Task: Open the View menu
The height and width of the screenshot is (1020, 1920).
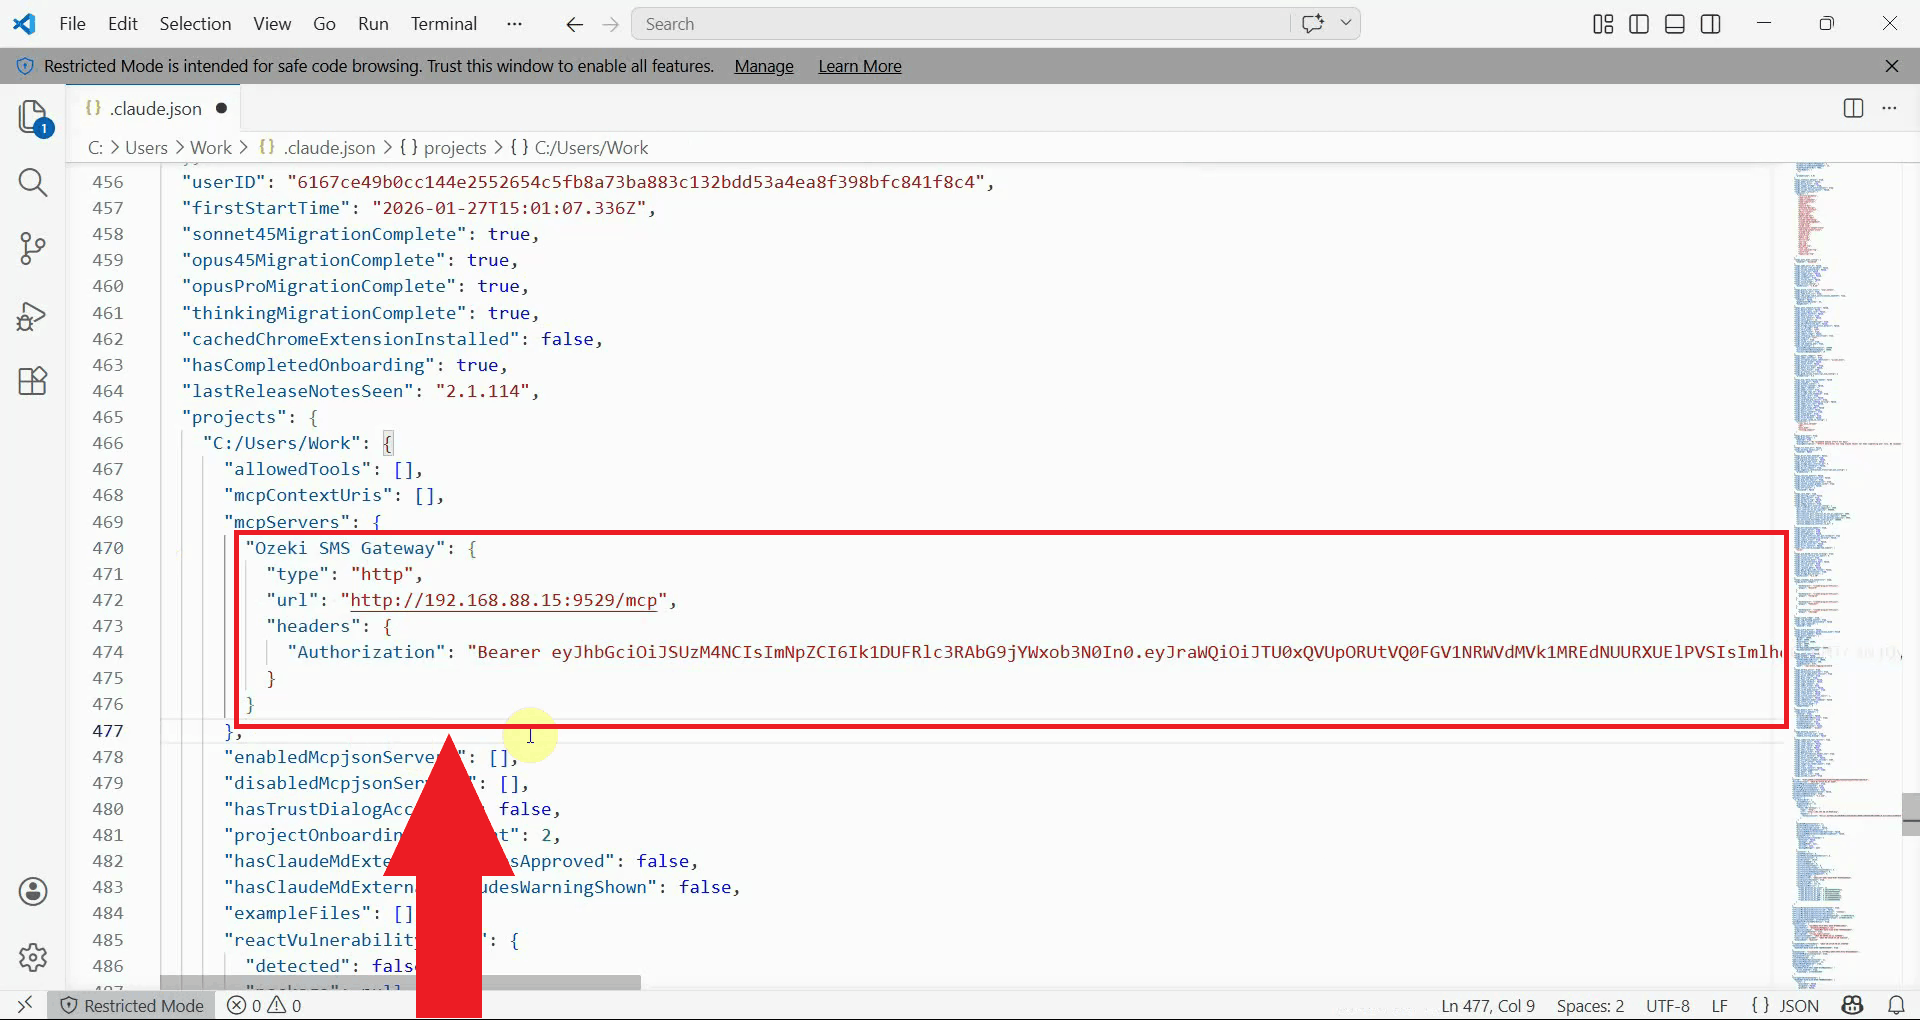Action: [x=272, y=24]
